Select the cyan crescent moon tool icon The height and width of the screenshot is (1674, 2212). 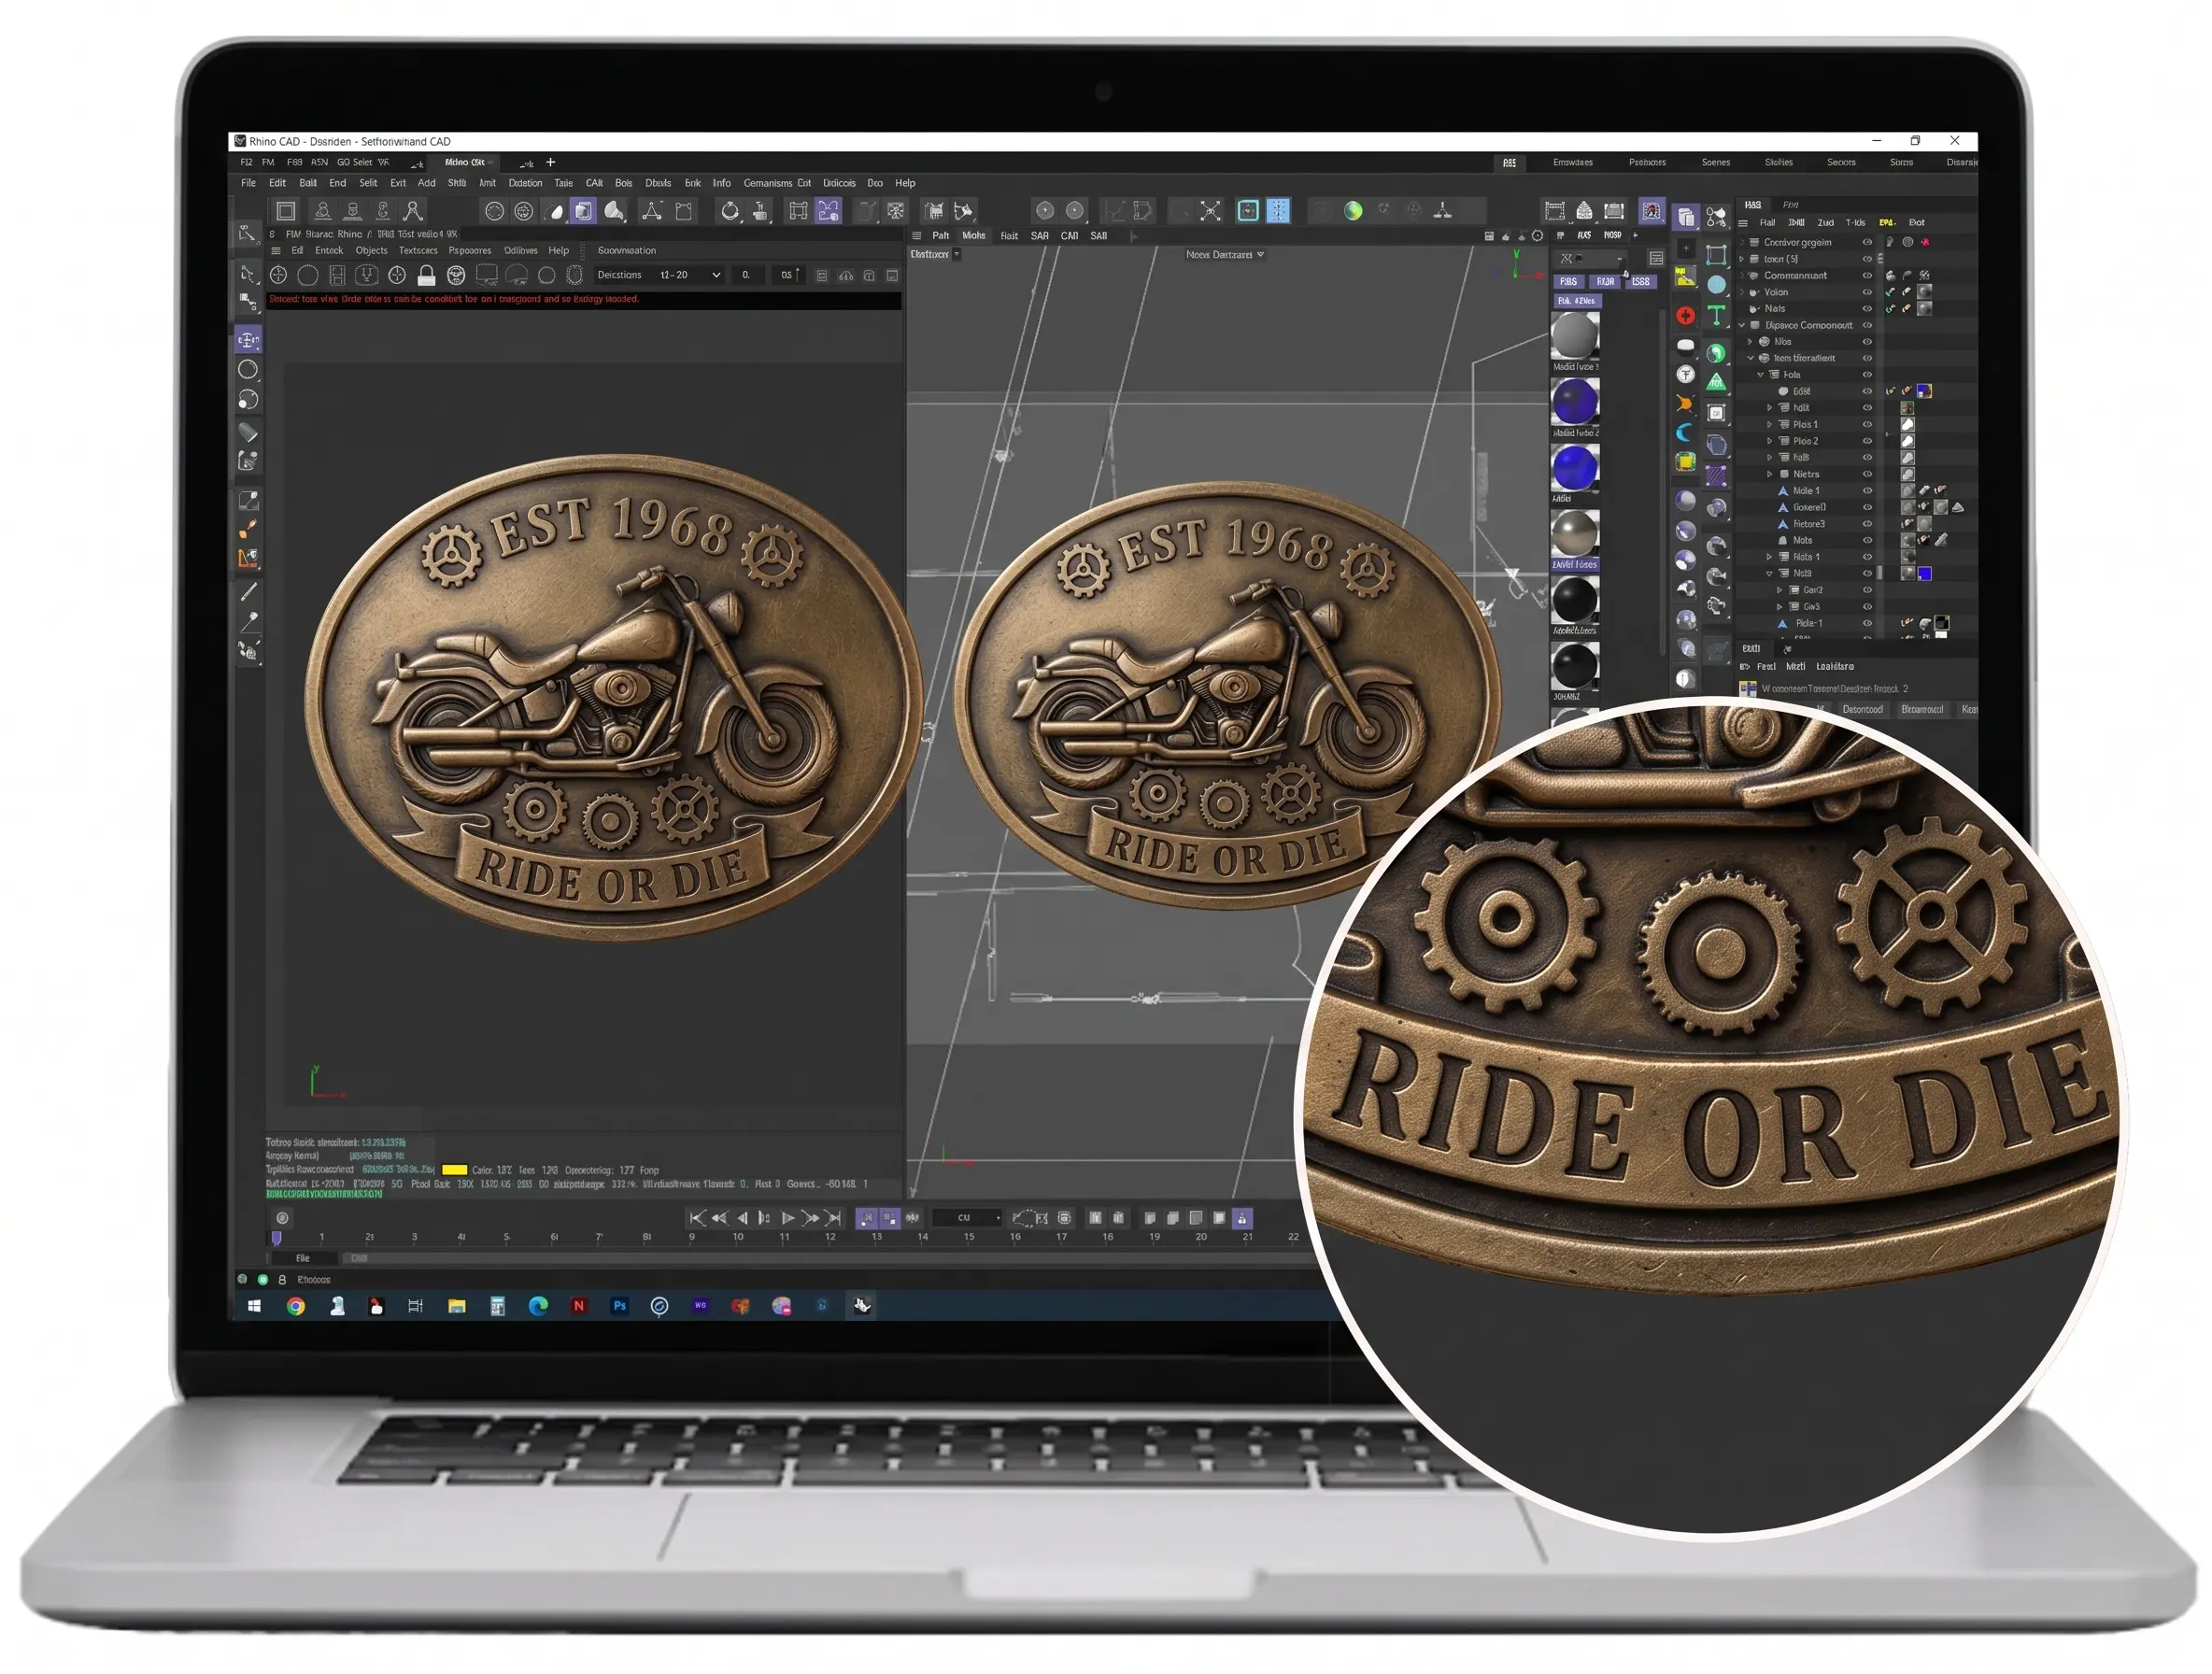1685,432
